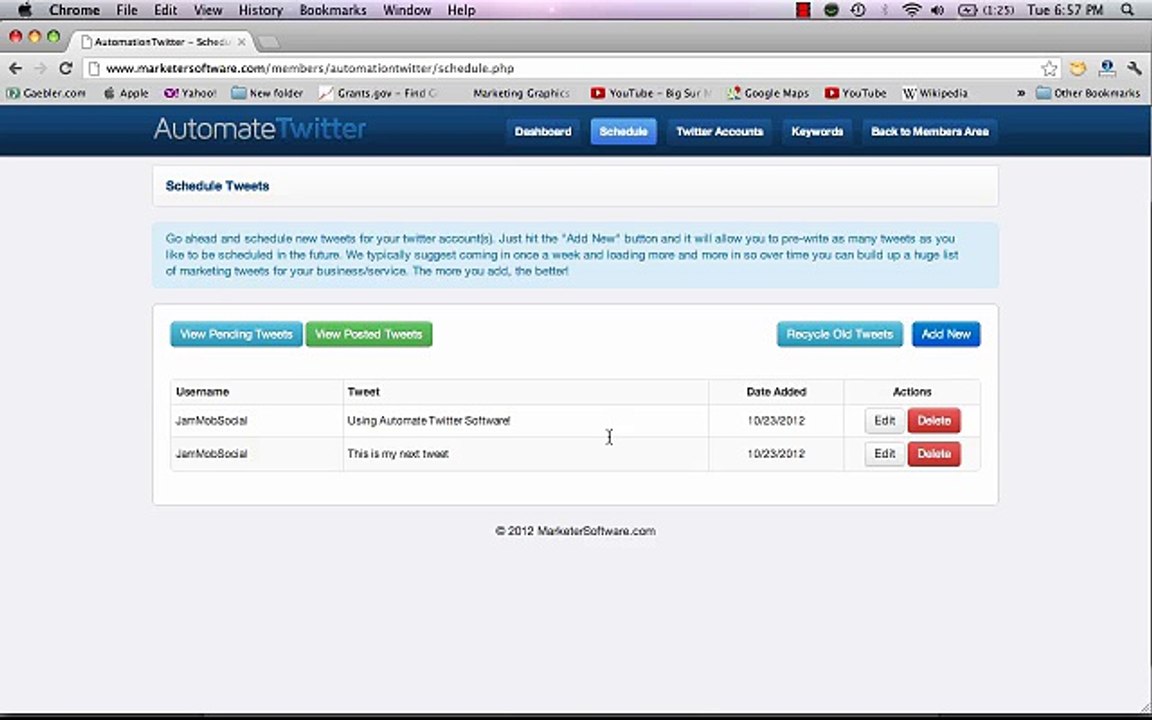The height and width of the screenshot is (720, 1152).
Task: Click the 'Using Automate Twitter Software!' tweet text
Action: coord(428,421)
